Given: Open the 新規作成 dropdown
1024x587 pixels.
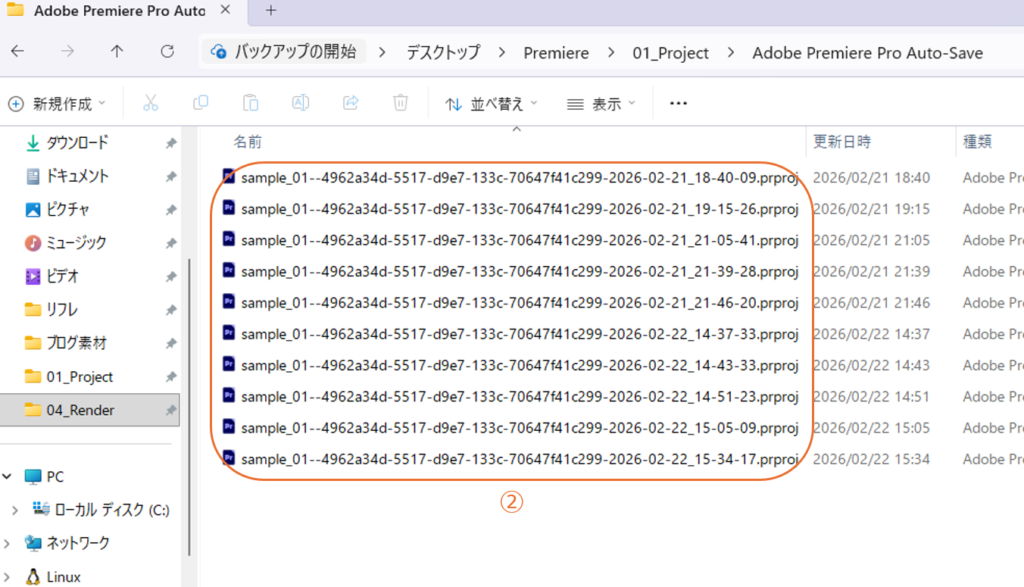Looking at the screenshot, I should click(x=57, y=103).
